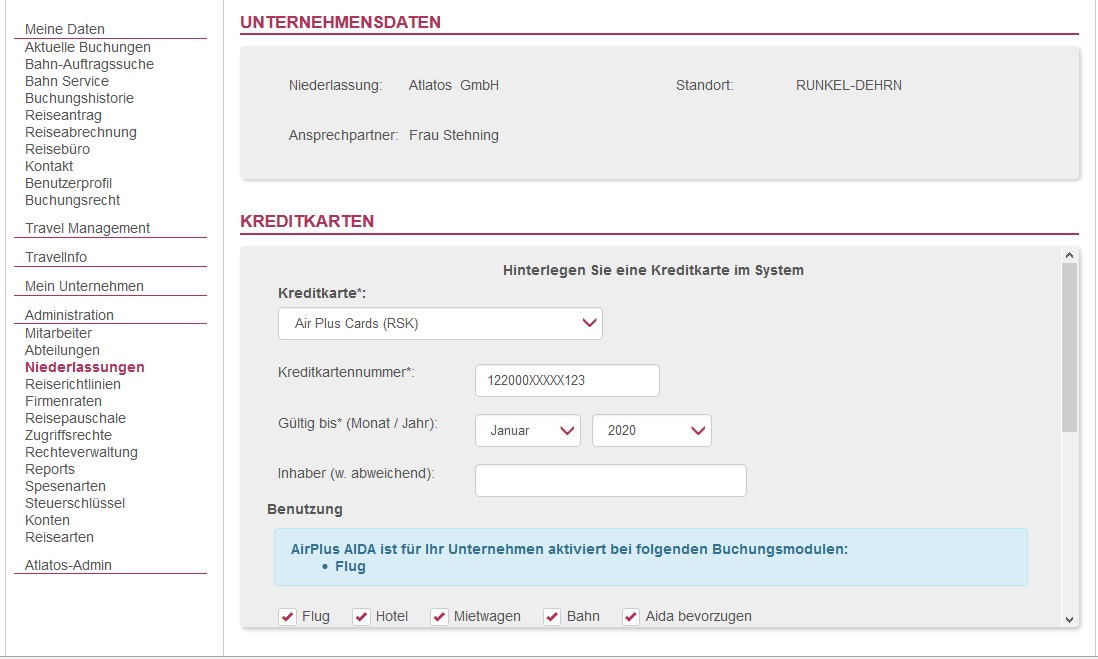The width and height of the screenshot is (1098, 659).
Task: Open the year dropdown showing 2020
Action: [x=652, y=431]
